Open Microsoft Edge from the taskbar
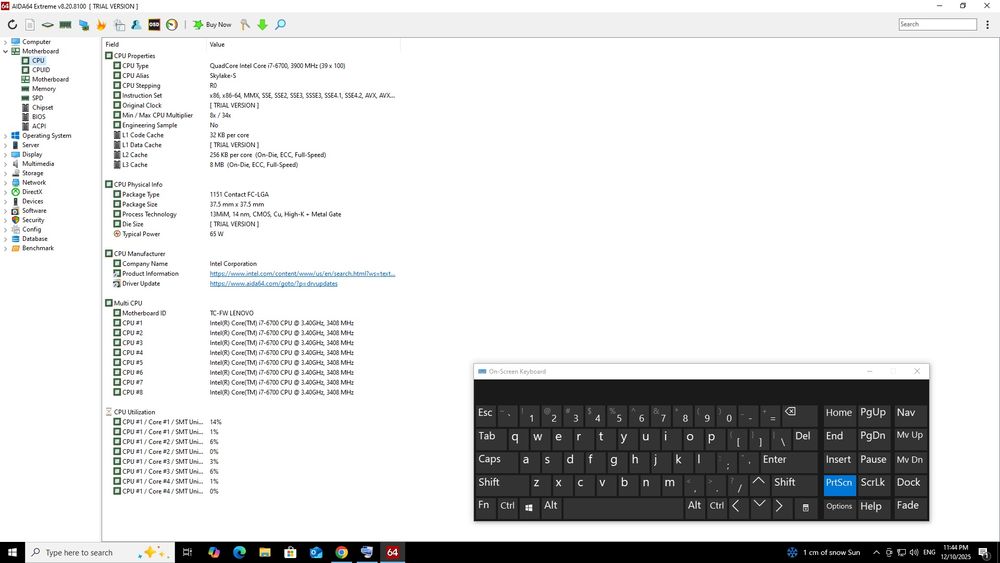Viewport: 1000px width, 563px height. (239, 552)
